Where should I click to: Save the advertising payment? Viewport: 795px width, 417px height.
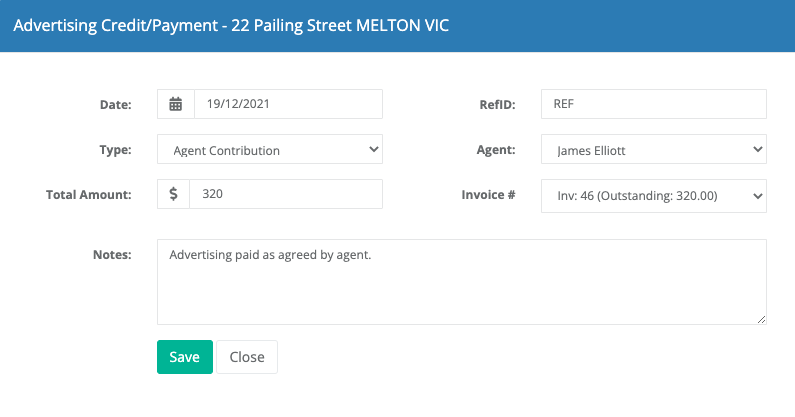tap(185, 357)
